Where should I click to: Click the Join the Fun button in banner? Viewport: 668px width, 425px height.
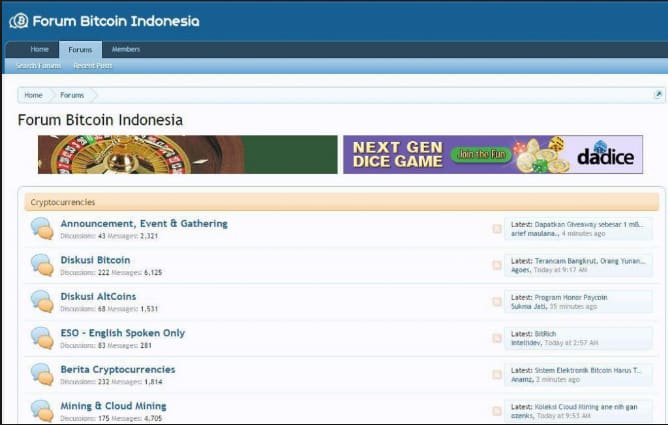(481, 154)
